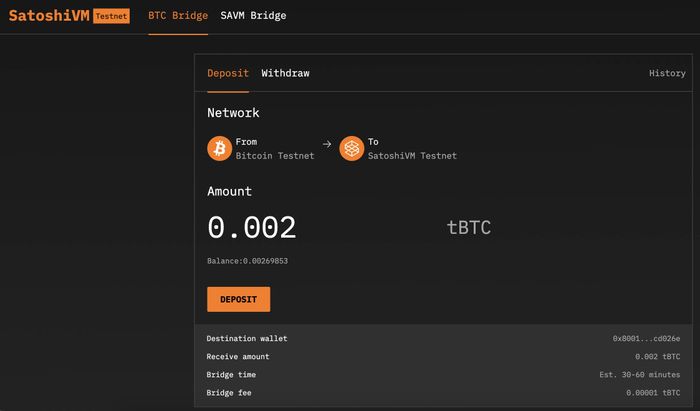Switch to the Withdraw tab
700x411 pixels.
[x=285, y=73]
